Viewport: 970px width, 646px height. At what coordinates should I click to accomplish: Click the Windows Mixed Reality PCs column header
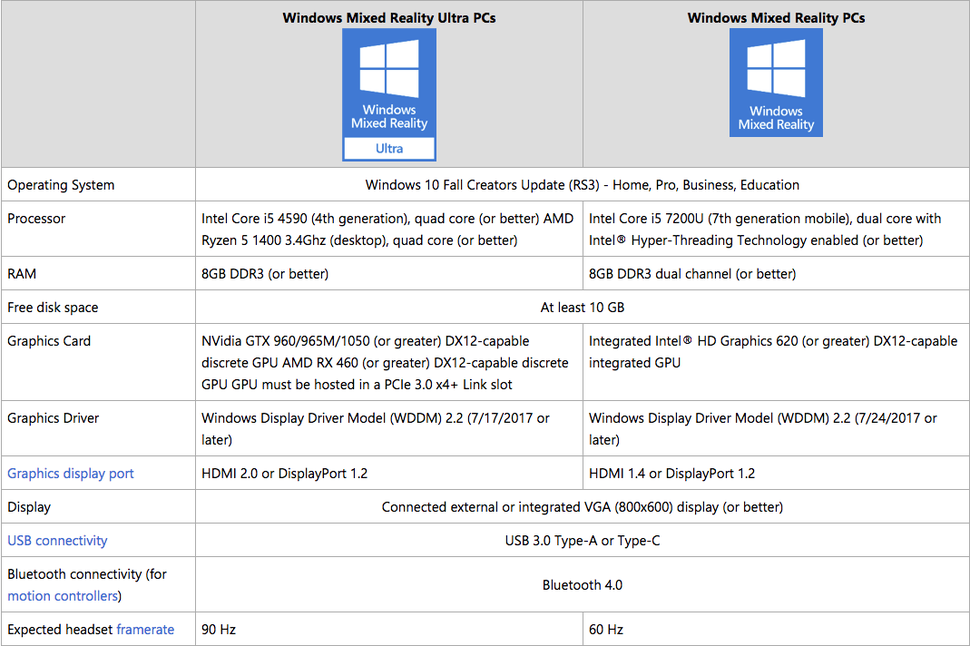[x=776, y=18]
